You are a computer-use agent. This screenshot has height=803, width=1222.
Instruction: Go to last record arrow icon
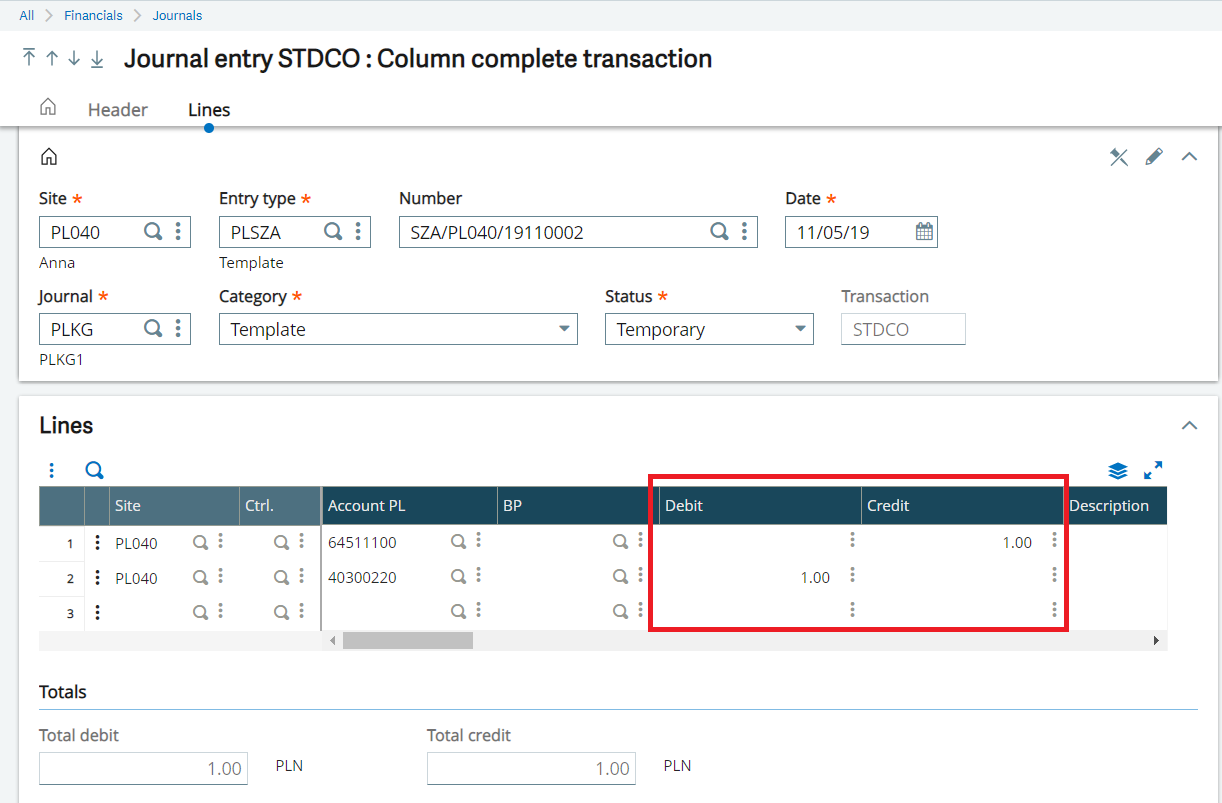click(97, 59)
